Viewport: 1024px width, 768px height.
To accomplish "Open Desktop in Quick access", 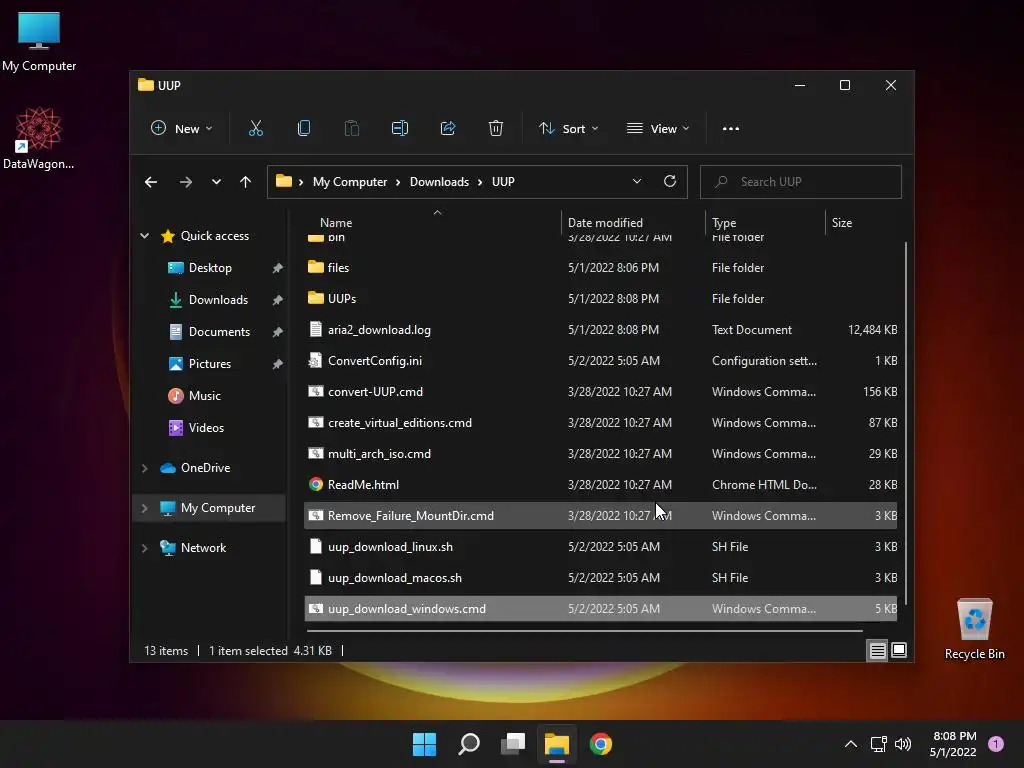I will coord(210,268).
